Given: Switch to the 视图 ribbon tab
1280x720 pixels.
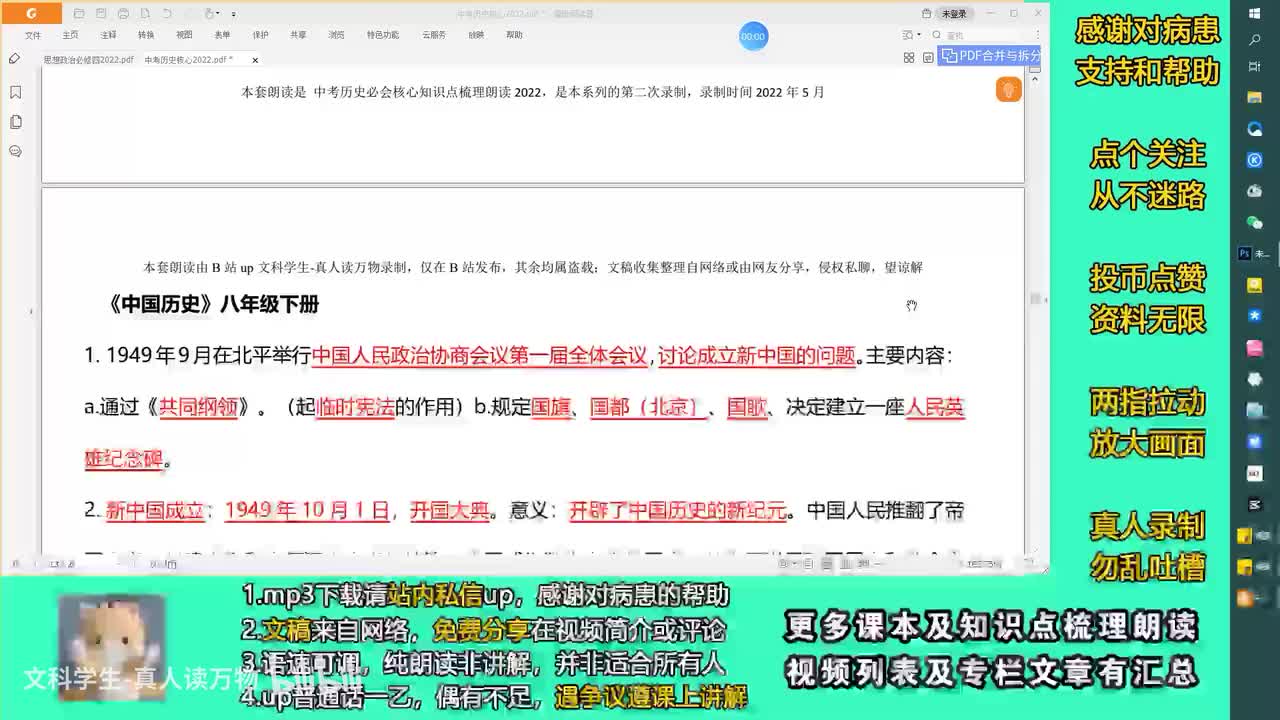Looking at the screenshot, I should pos(184,35).
